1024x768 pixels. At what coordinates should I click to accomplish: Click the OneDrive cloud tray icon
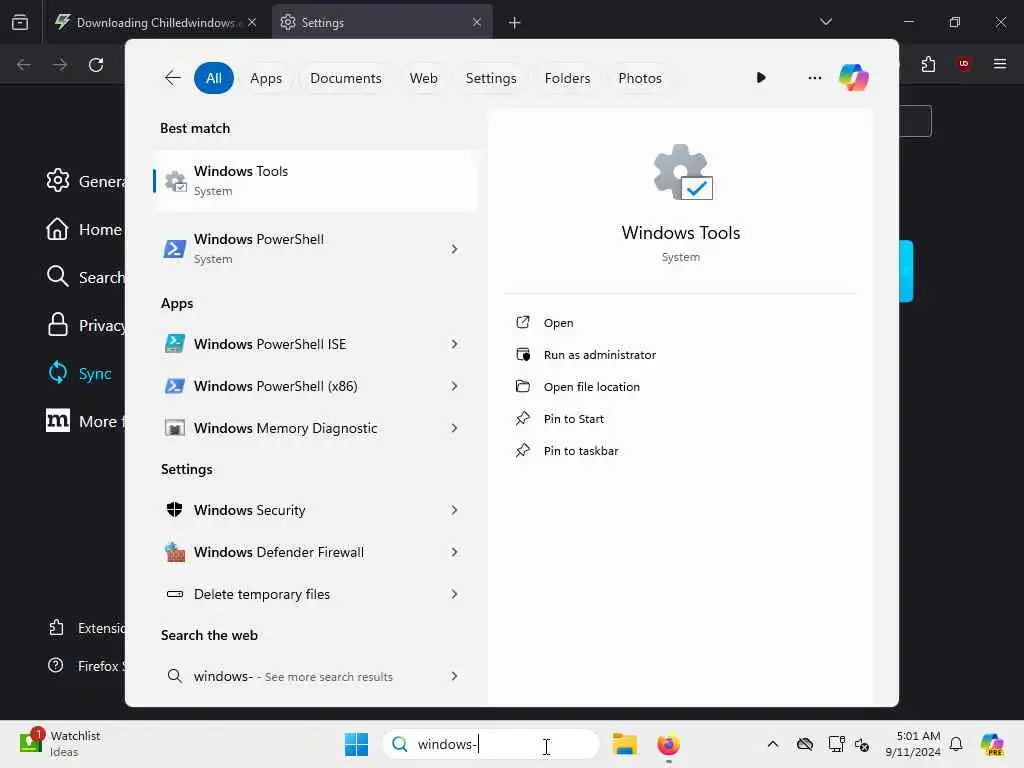[805, 744]
